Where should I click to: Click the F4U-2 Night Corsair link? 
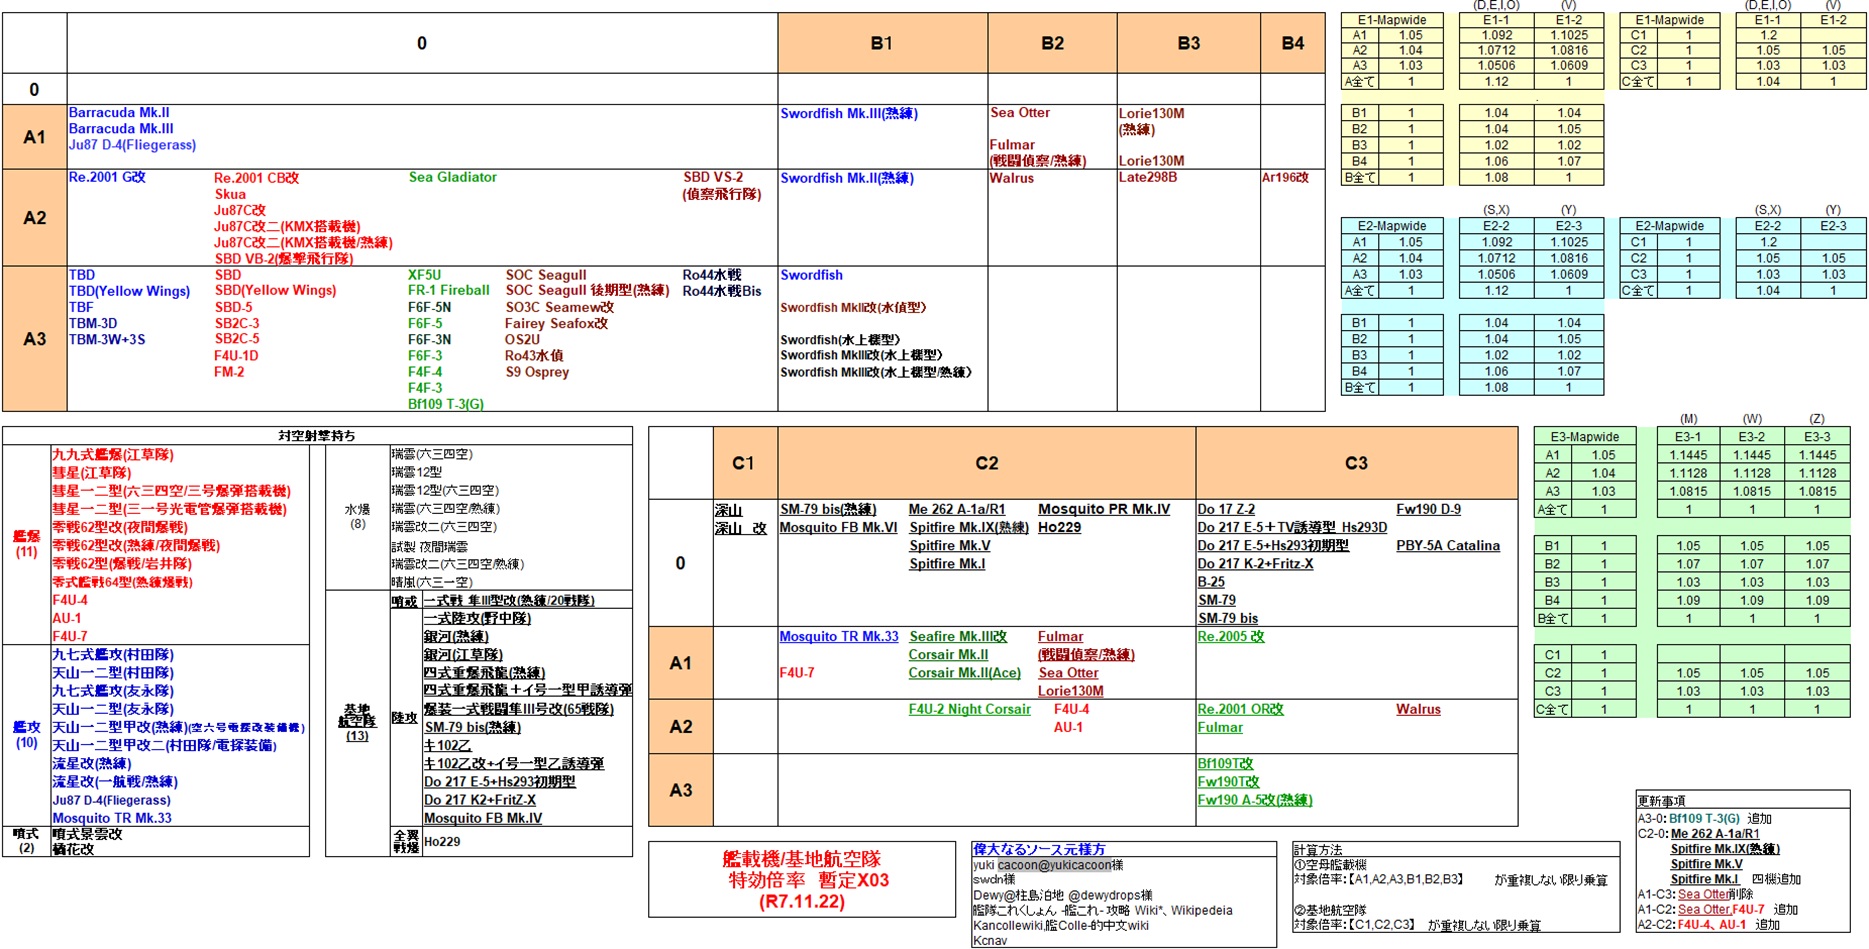pos(969,709)
